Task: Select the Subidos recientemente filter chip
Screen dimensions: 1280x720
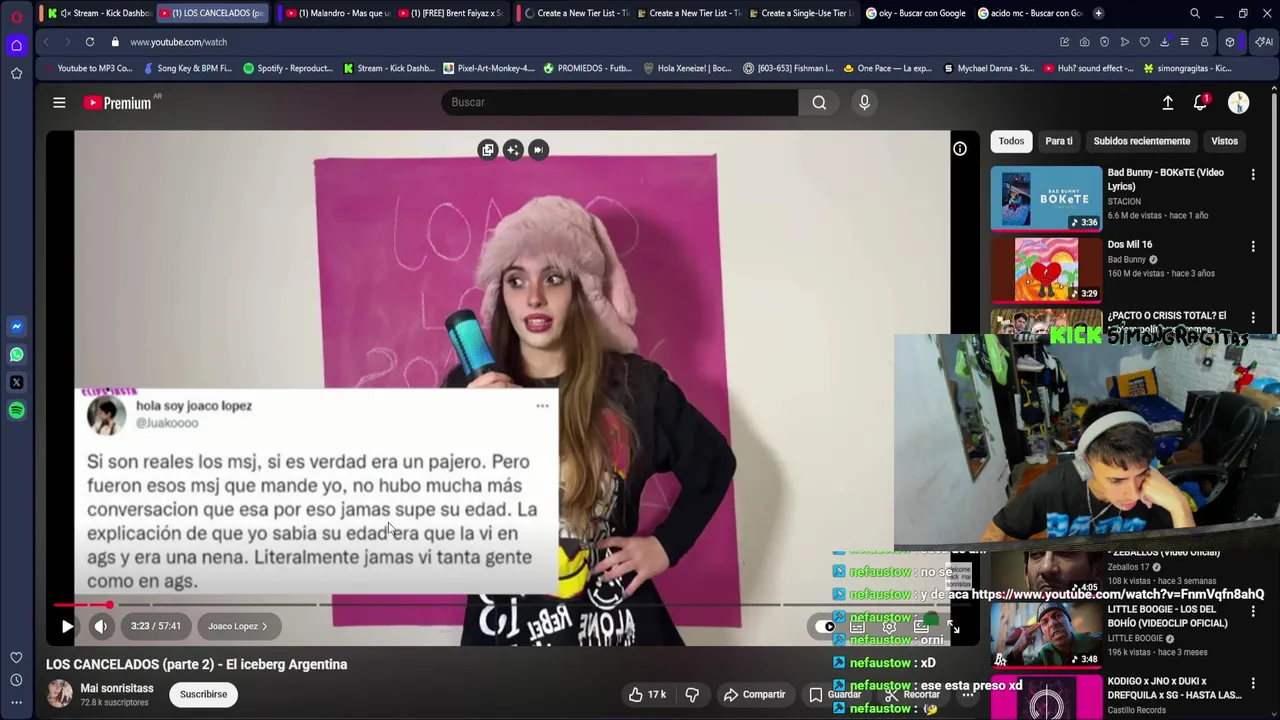Action: (x=1141, y=141)
